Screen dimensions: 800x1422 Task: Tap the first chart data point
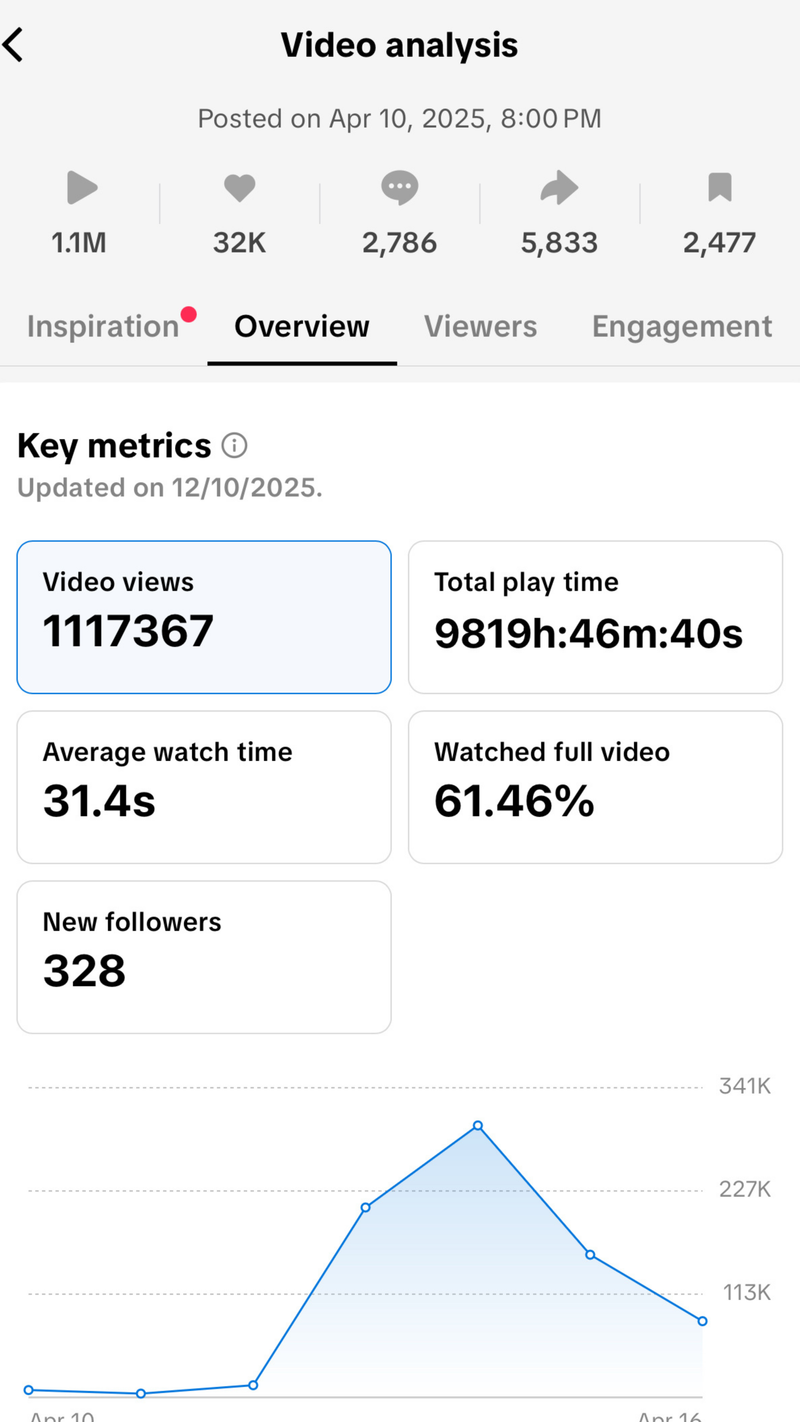coord(28,1390)
